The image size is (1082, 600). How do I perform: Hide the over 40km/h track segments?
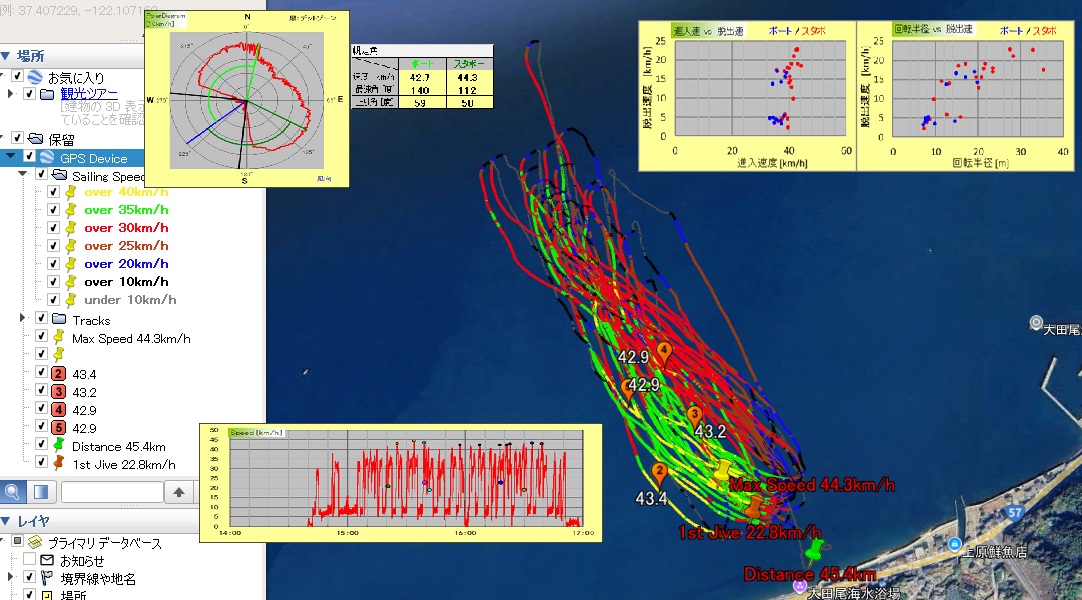(x=53, y=192)
